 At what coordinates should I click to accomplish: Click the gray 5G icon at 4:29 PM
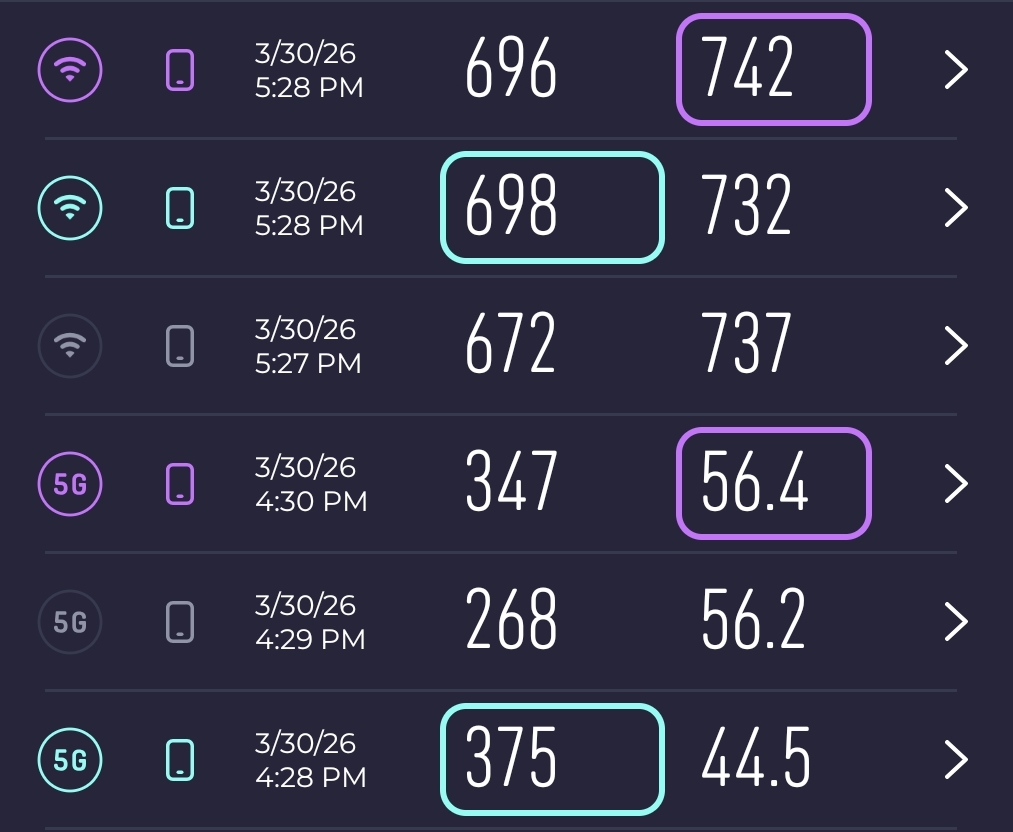69,622
